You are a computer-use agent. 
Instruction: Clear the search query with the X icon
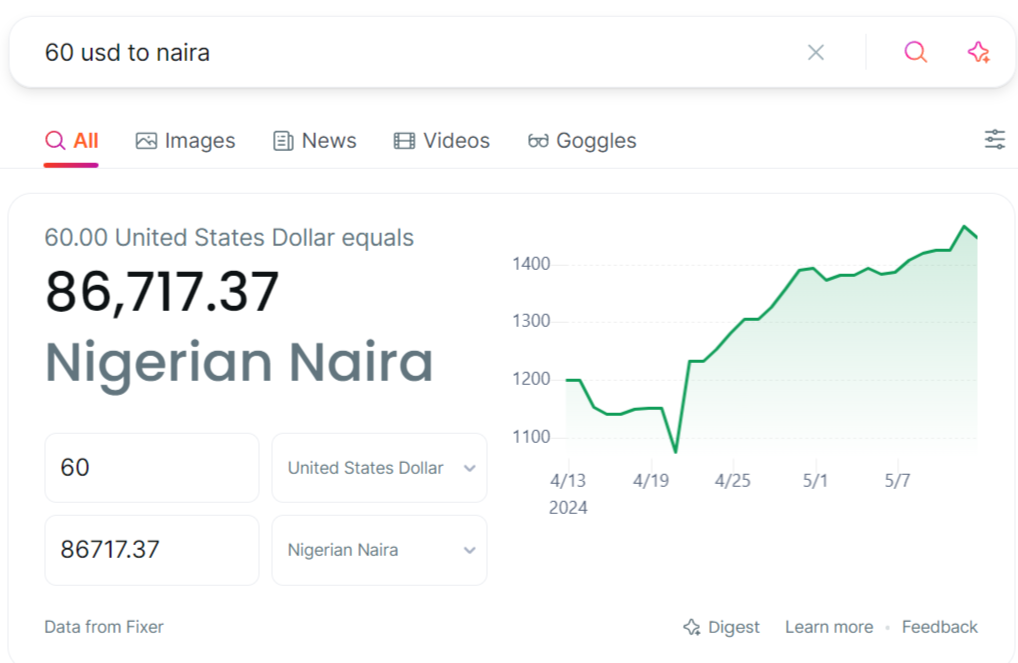point(816,52)
